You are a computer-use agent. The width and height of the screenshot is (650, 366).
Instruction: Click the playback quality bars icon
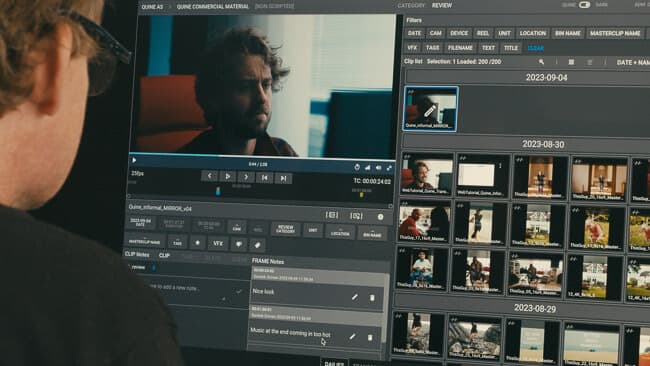[x=368, y=167]
